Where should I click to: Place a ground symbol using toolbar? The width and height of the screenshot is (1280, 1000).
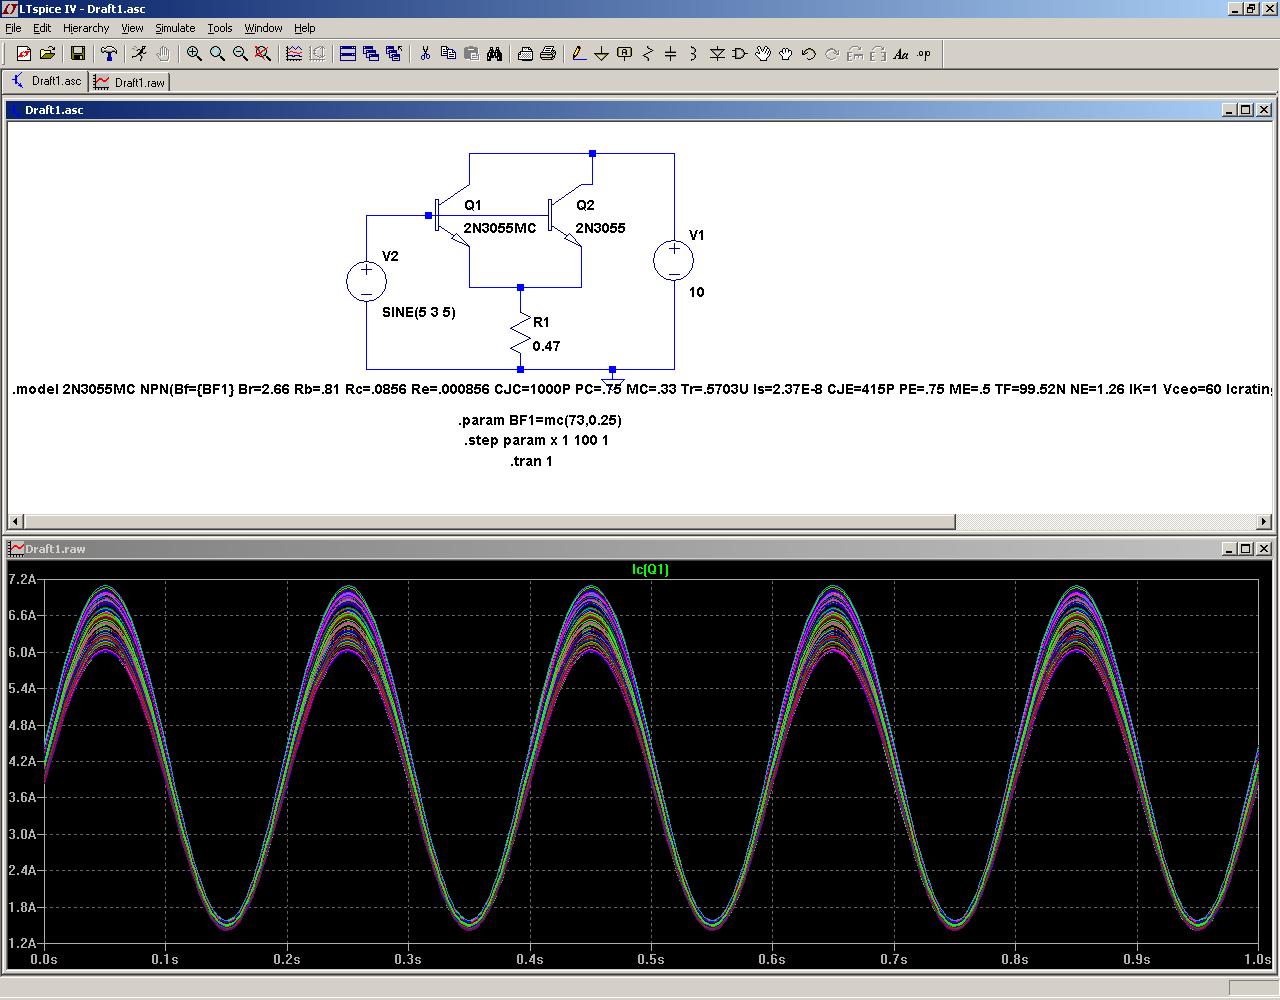pos(601,54)
